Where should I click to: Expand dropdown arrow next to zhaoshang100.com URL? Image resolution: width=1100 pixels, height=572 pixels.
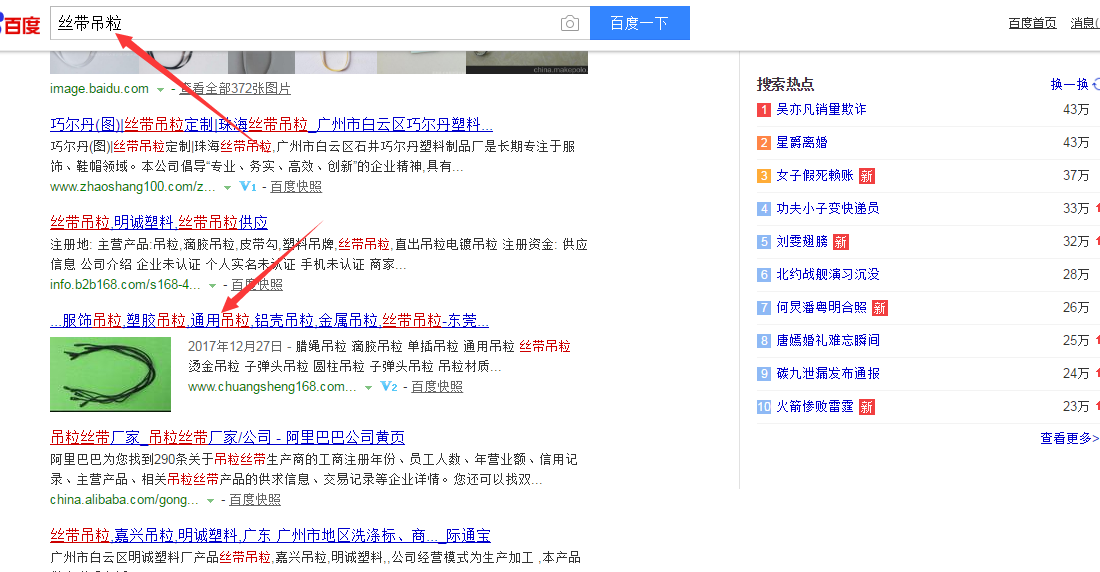point(227,187)
